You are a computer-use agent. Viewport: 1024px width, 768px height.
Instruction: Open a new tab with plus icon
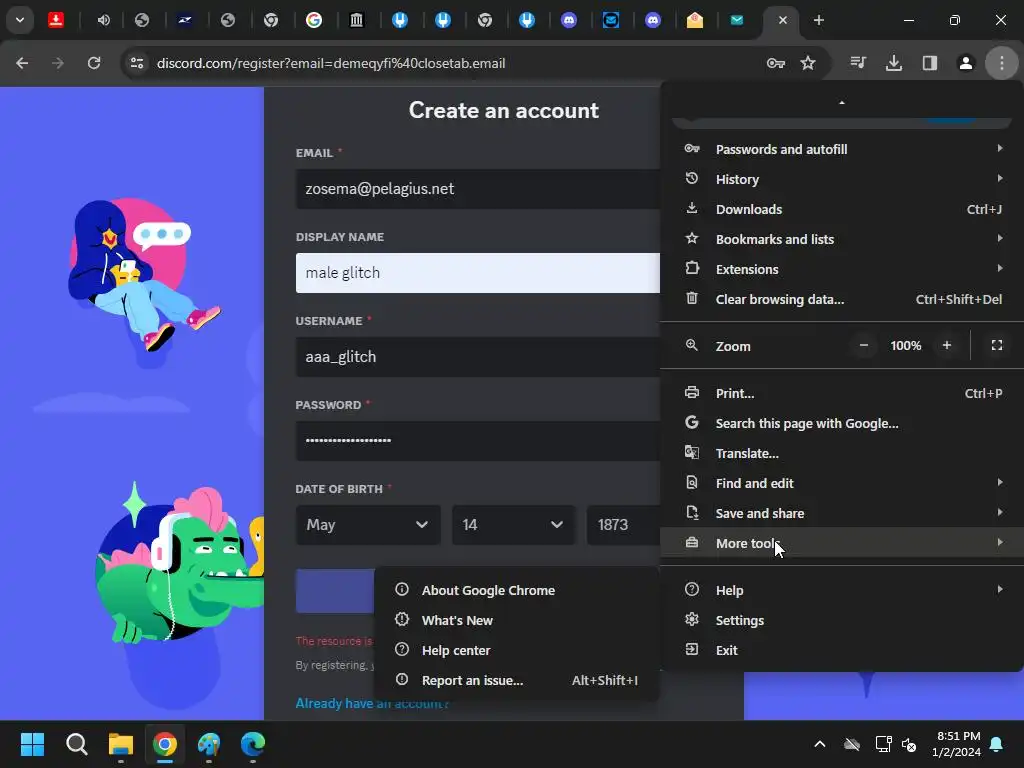pos(818,20)
